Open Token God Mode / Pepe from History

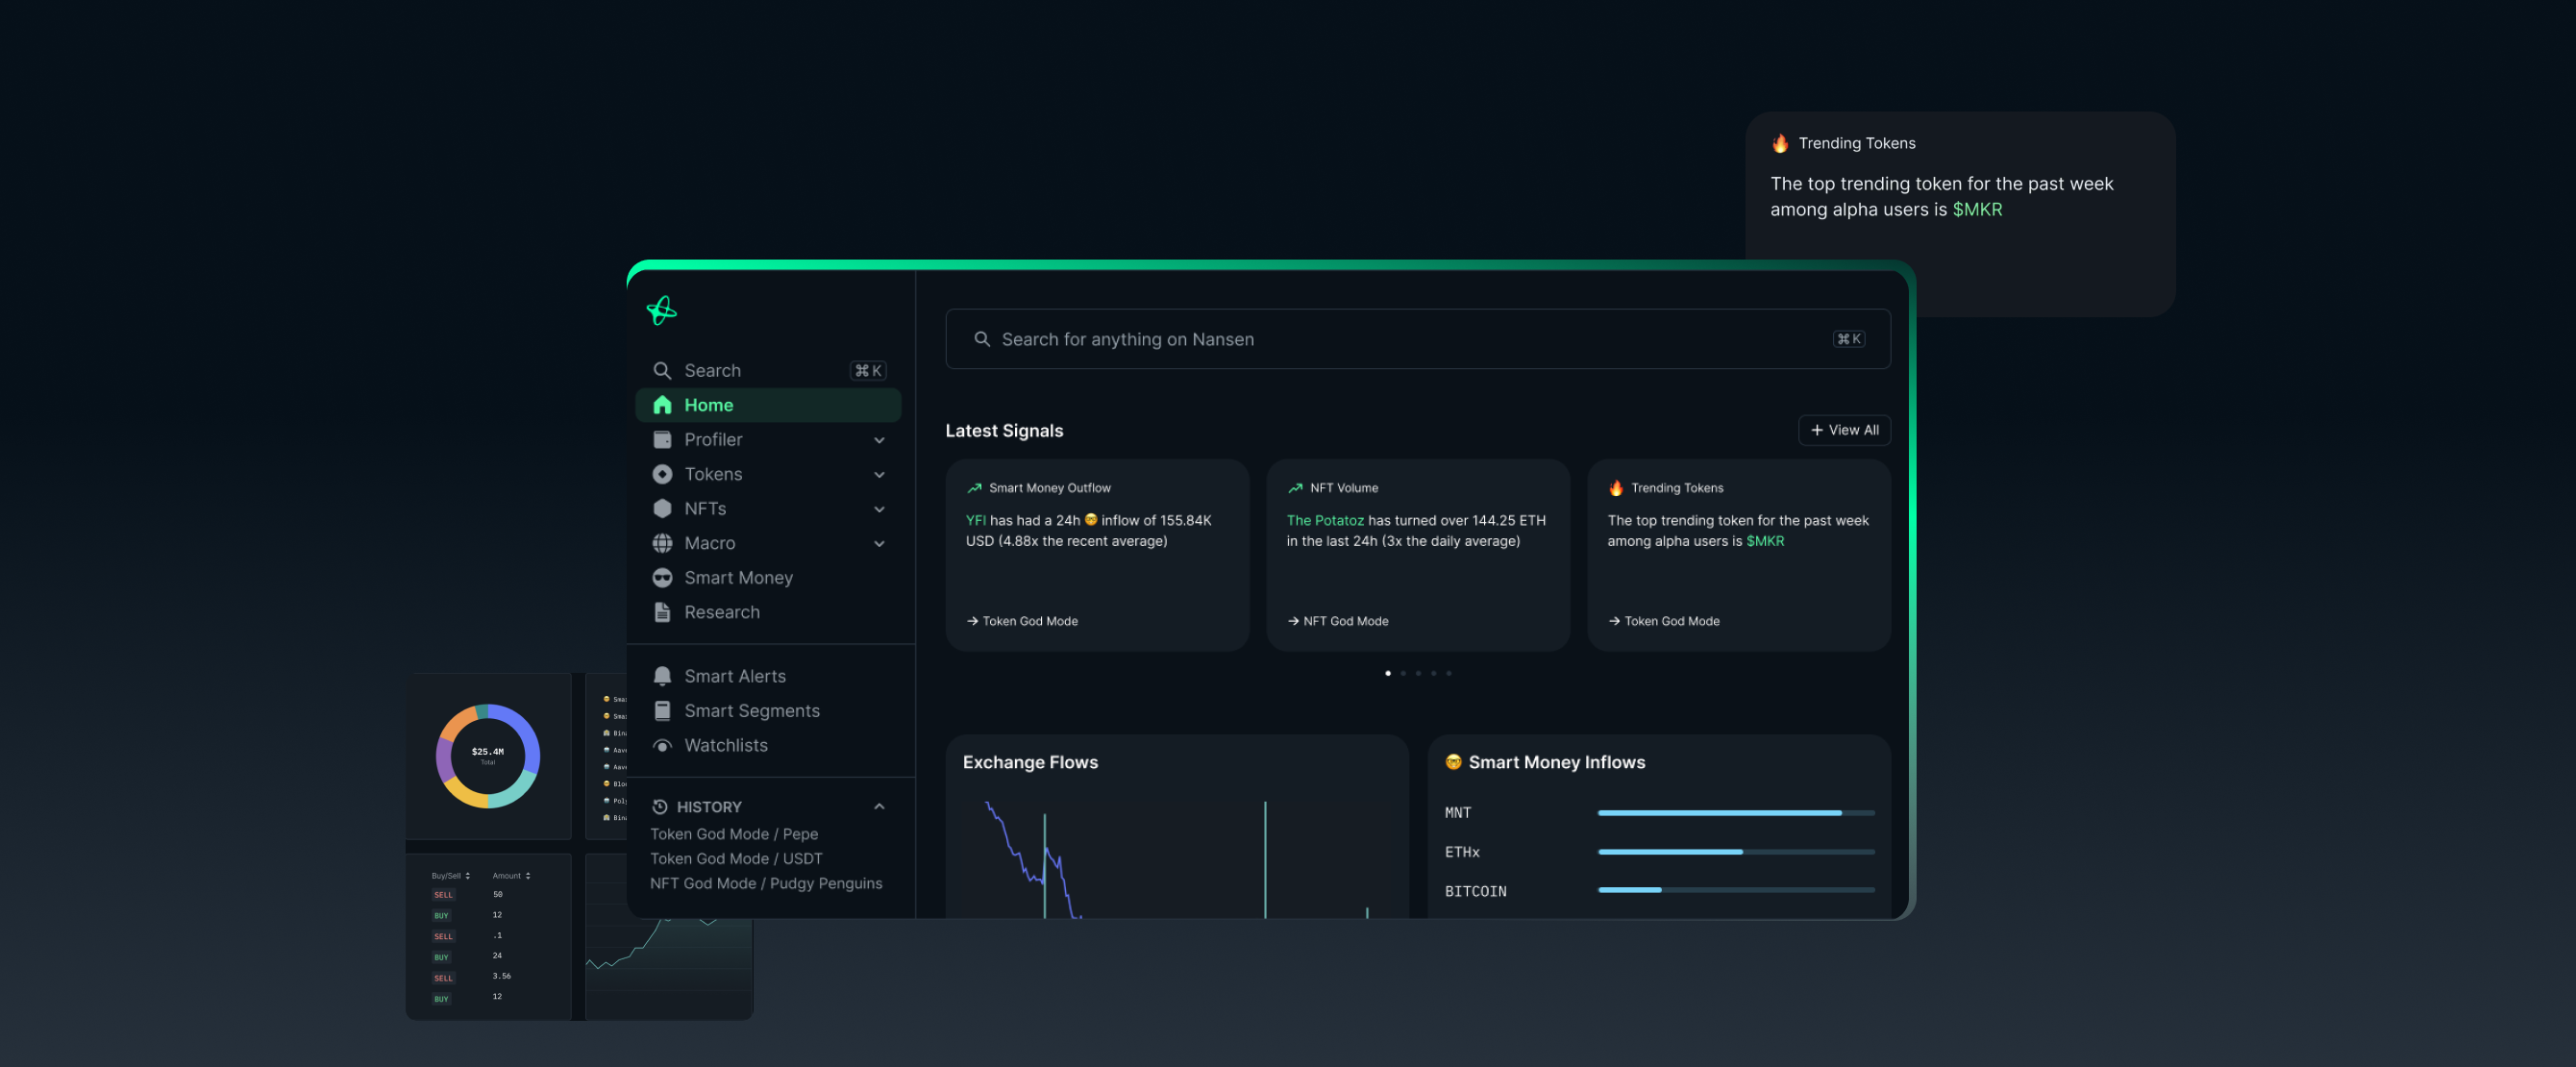[x=734, y=833]
